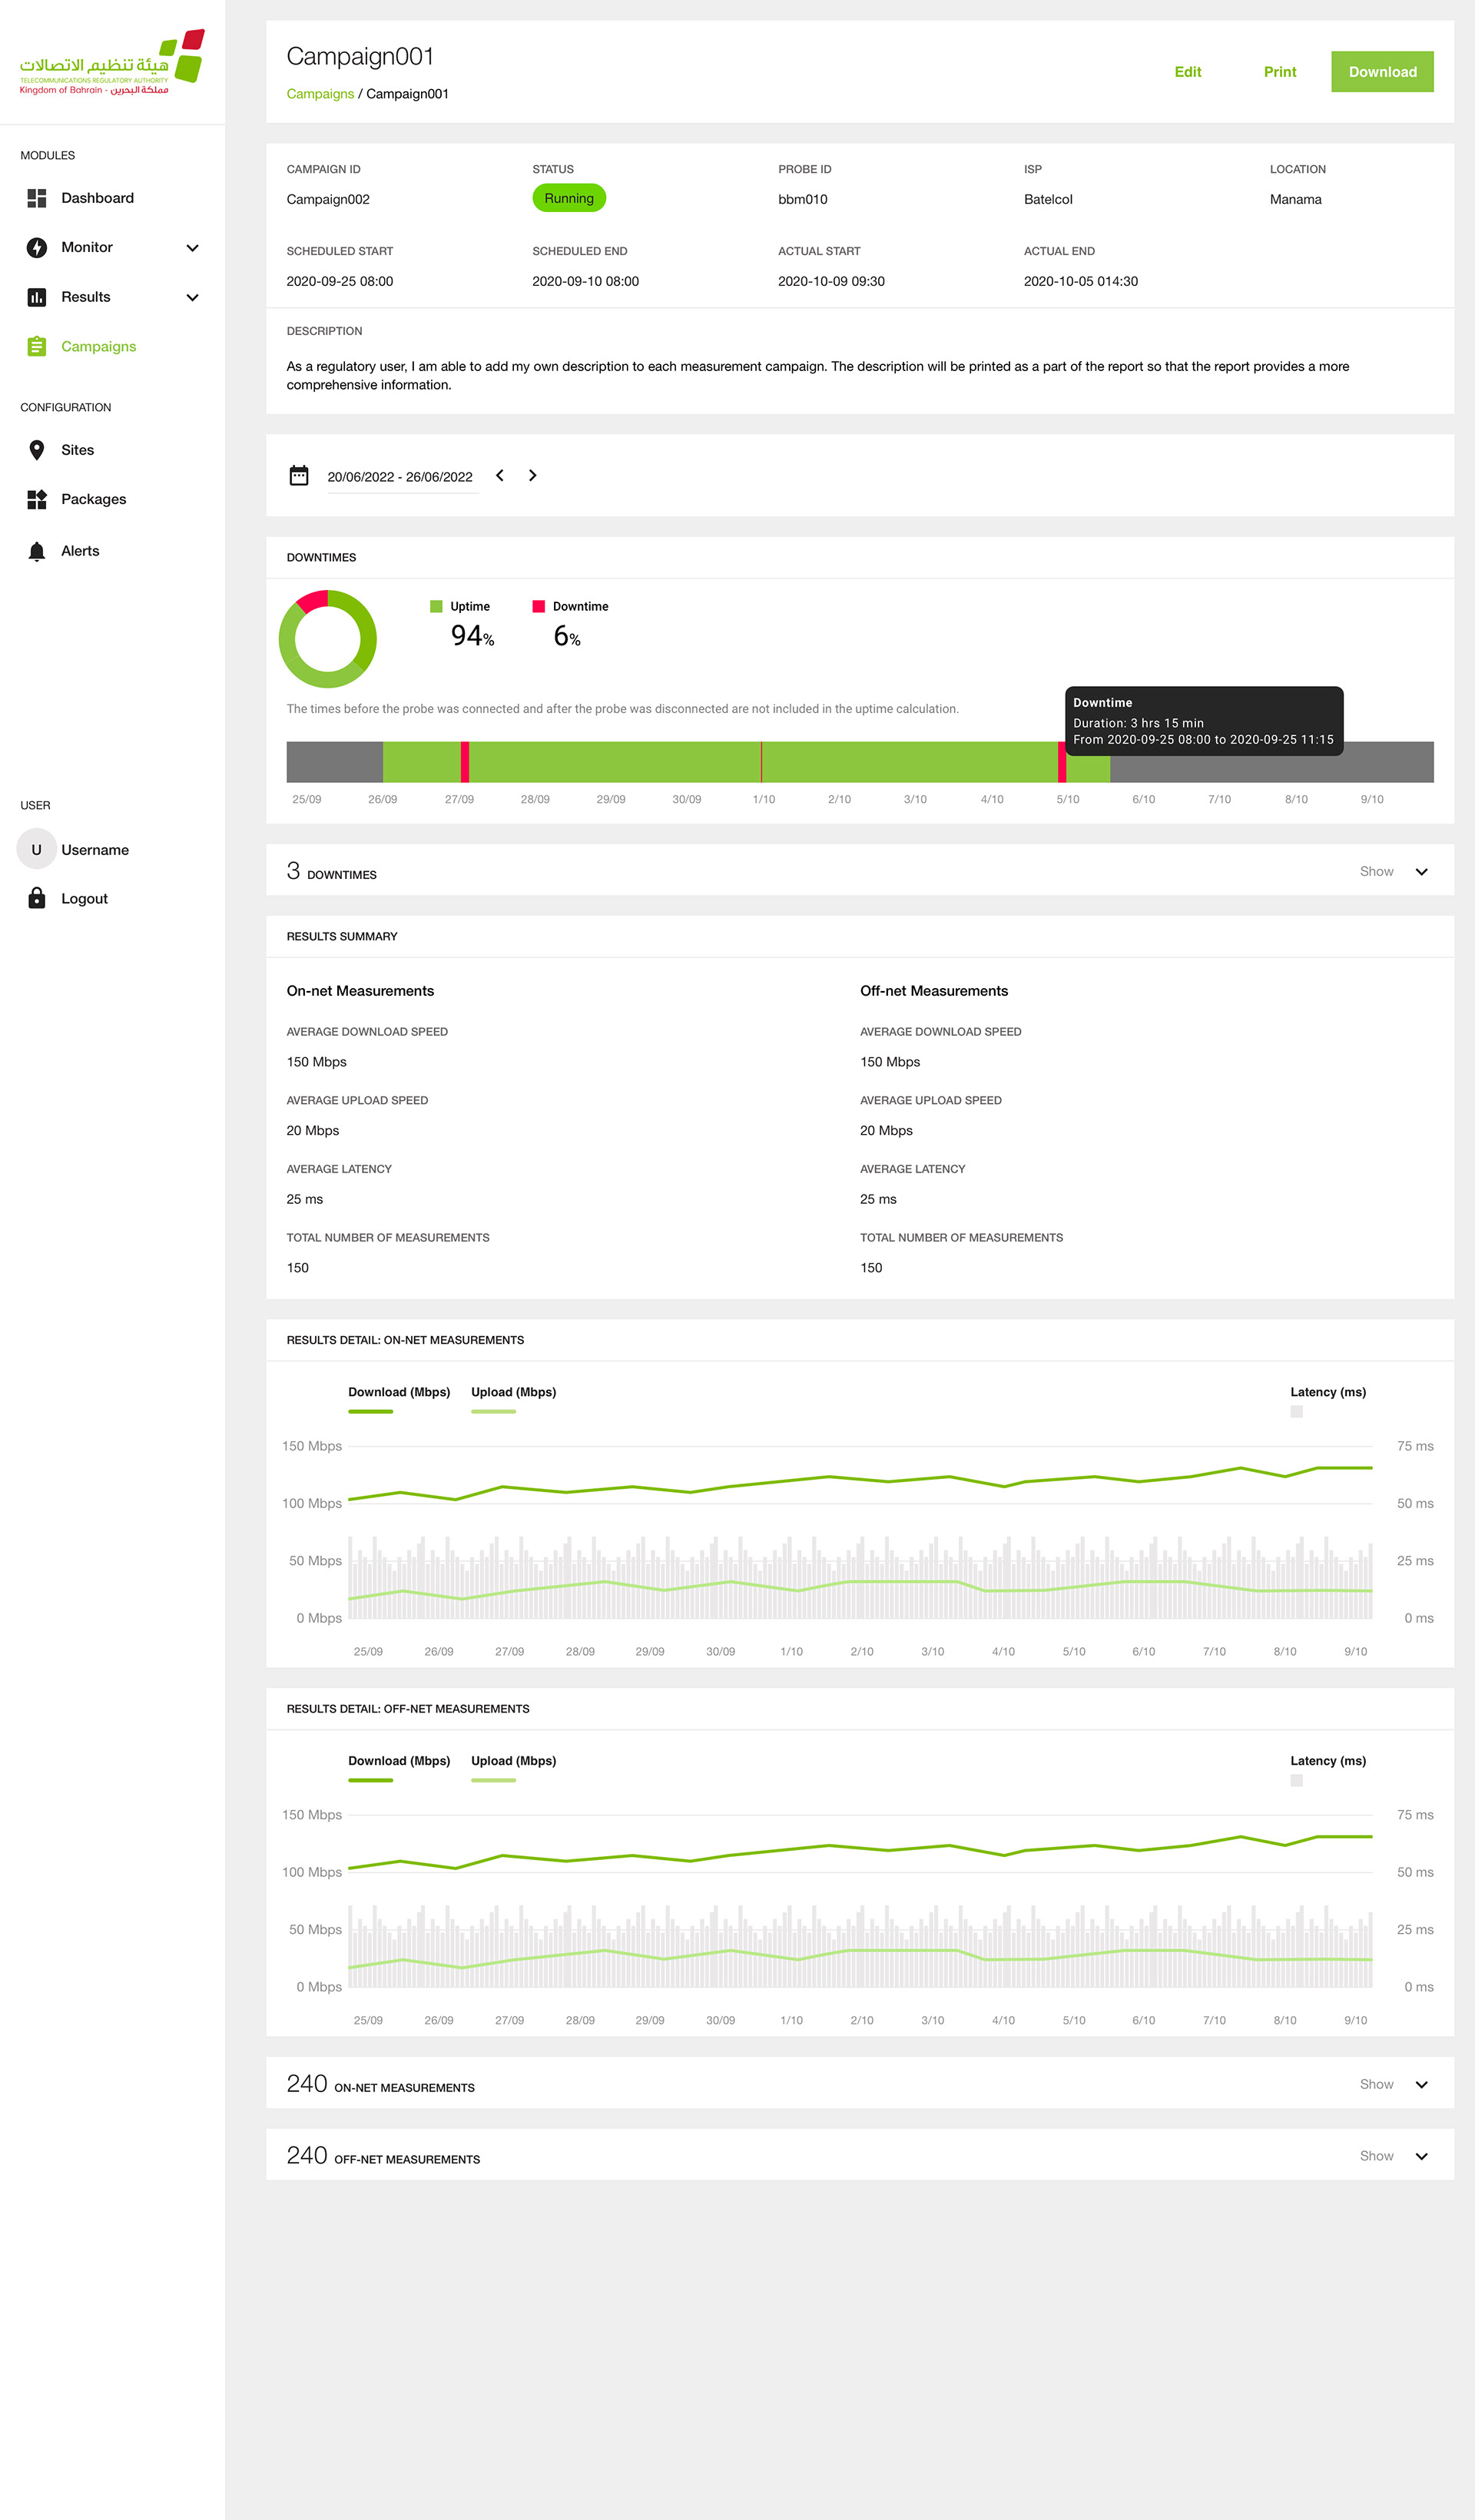Click the Alerts bell icon

[37, 551]
